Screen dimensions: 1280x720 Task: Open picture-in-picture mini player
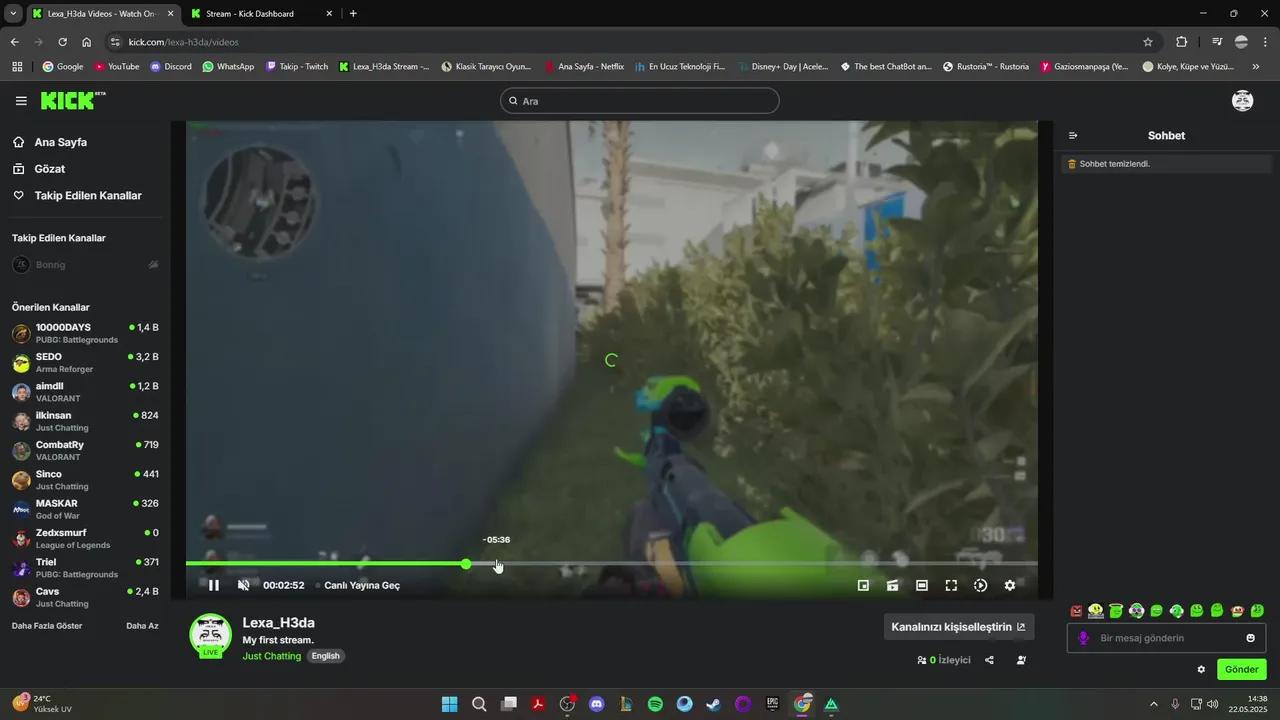pos(863,585)
